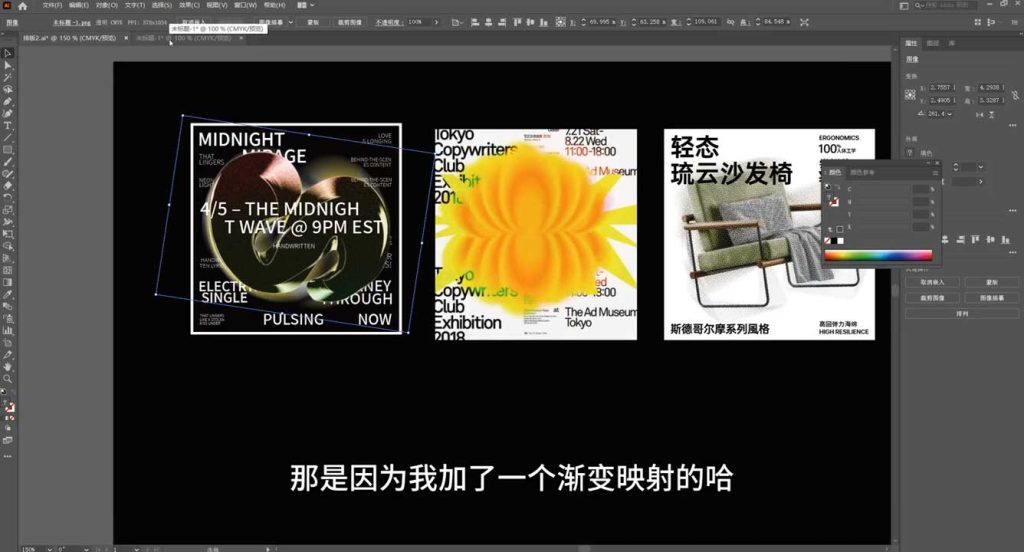Select the Lasso tool
Screen dimensions: 1024x552
(8, 89)
